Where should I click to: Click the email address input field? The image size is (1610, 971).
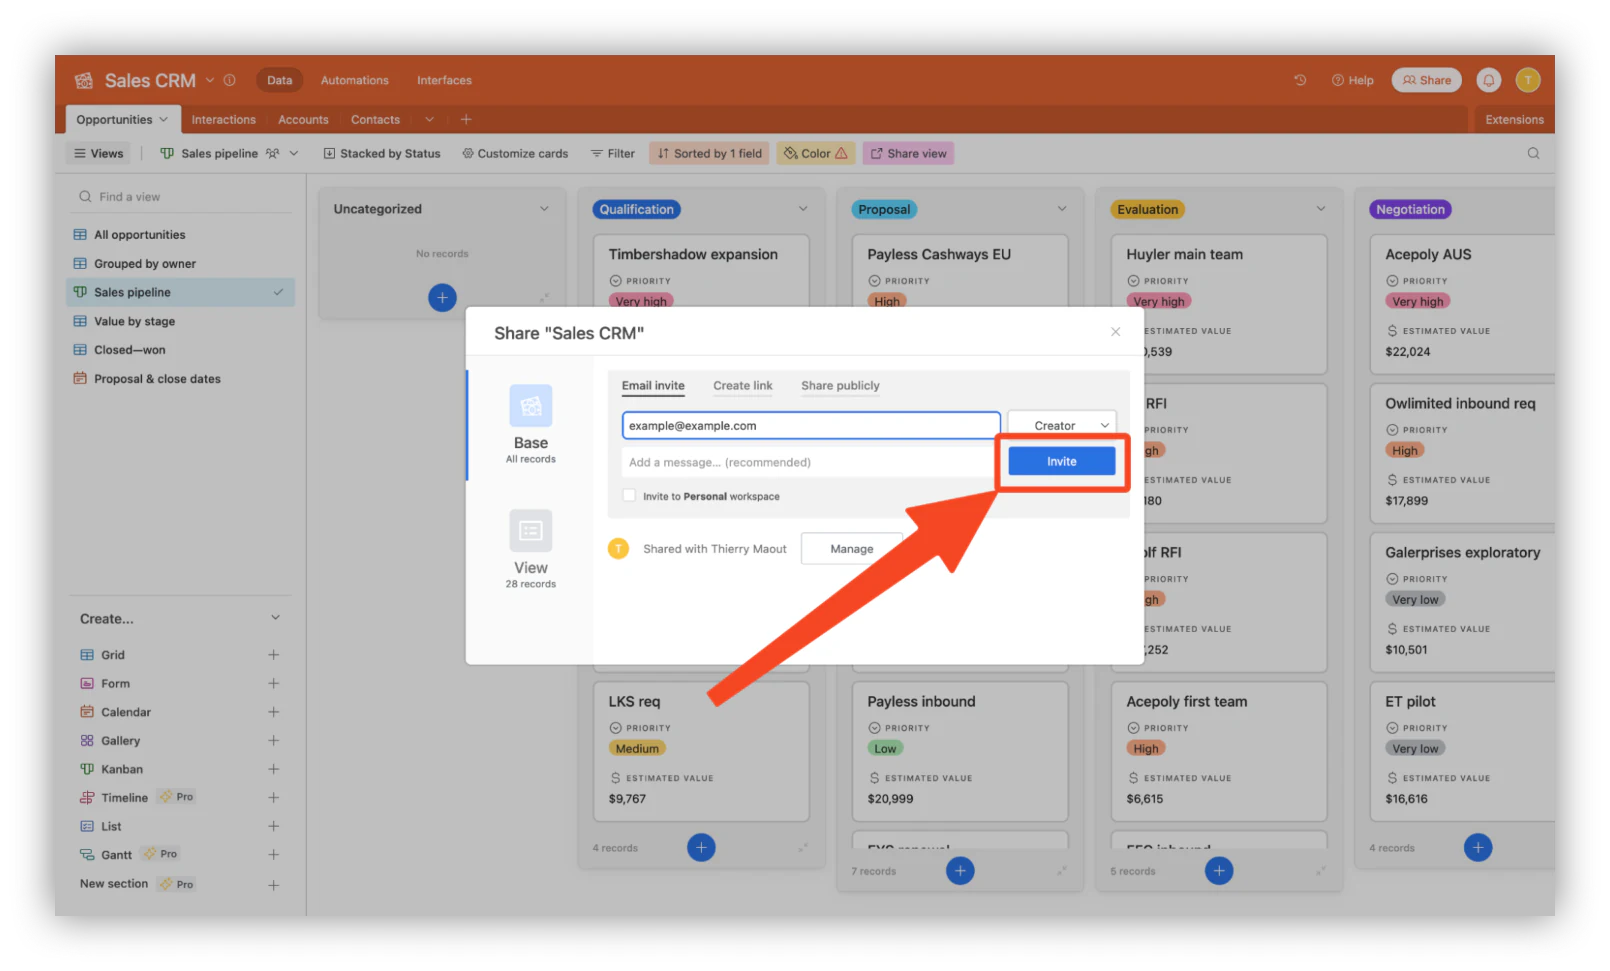[811, 425]
